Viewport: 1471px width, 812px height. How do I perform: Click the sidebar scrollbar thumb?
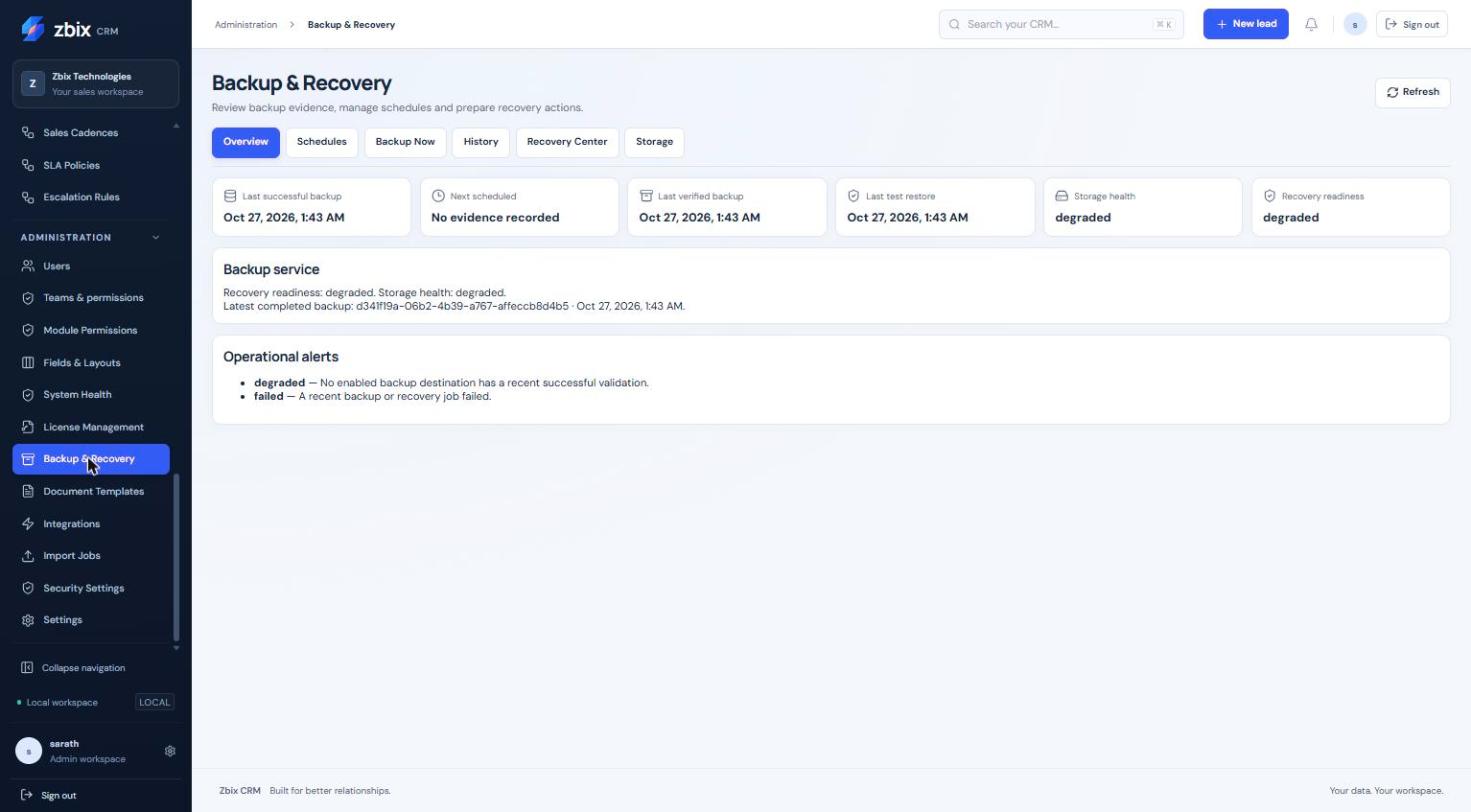tap(177, 557)
